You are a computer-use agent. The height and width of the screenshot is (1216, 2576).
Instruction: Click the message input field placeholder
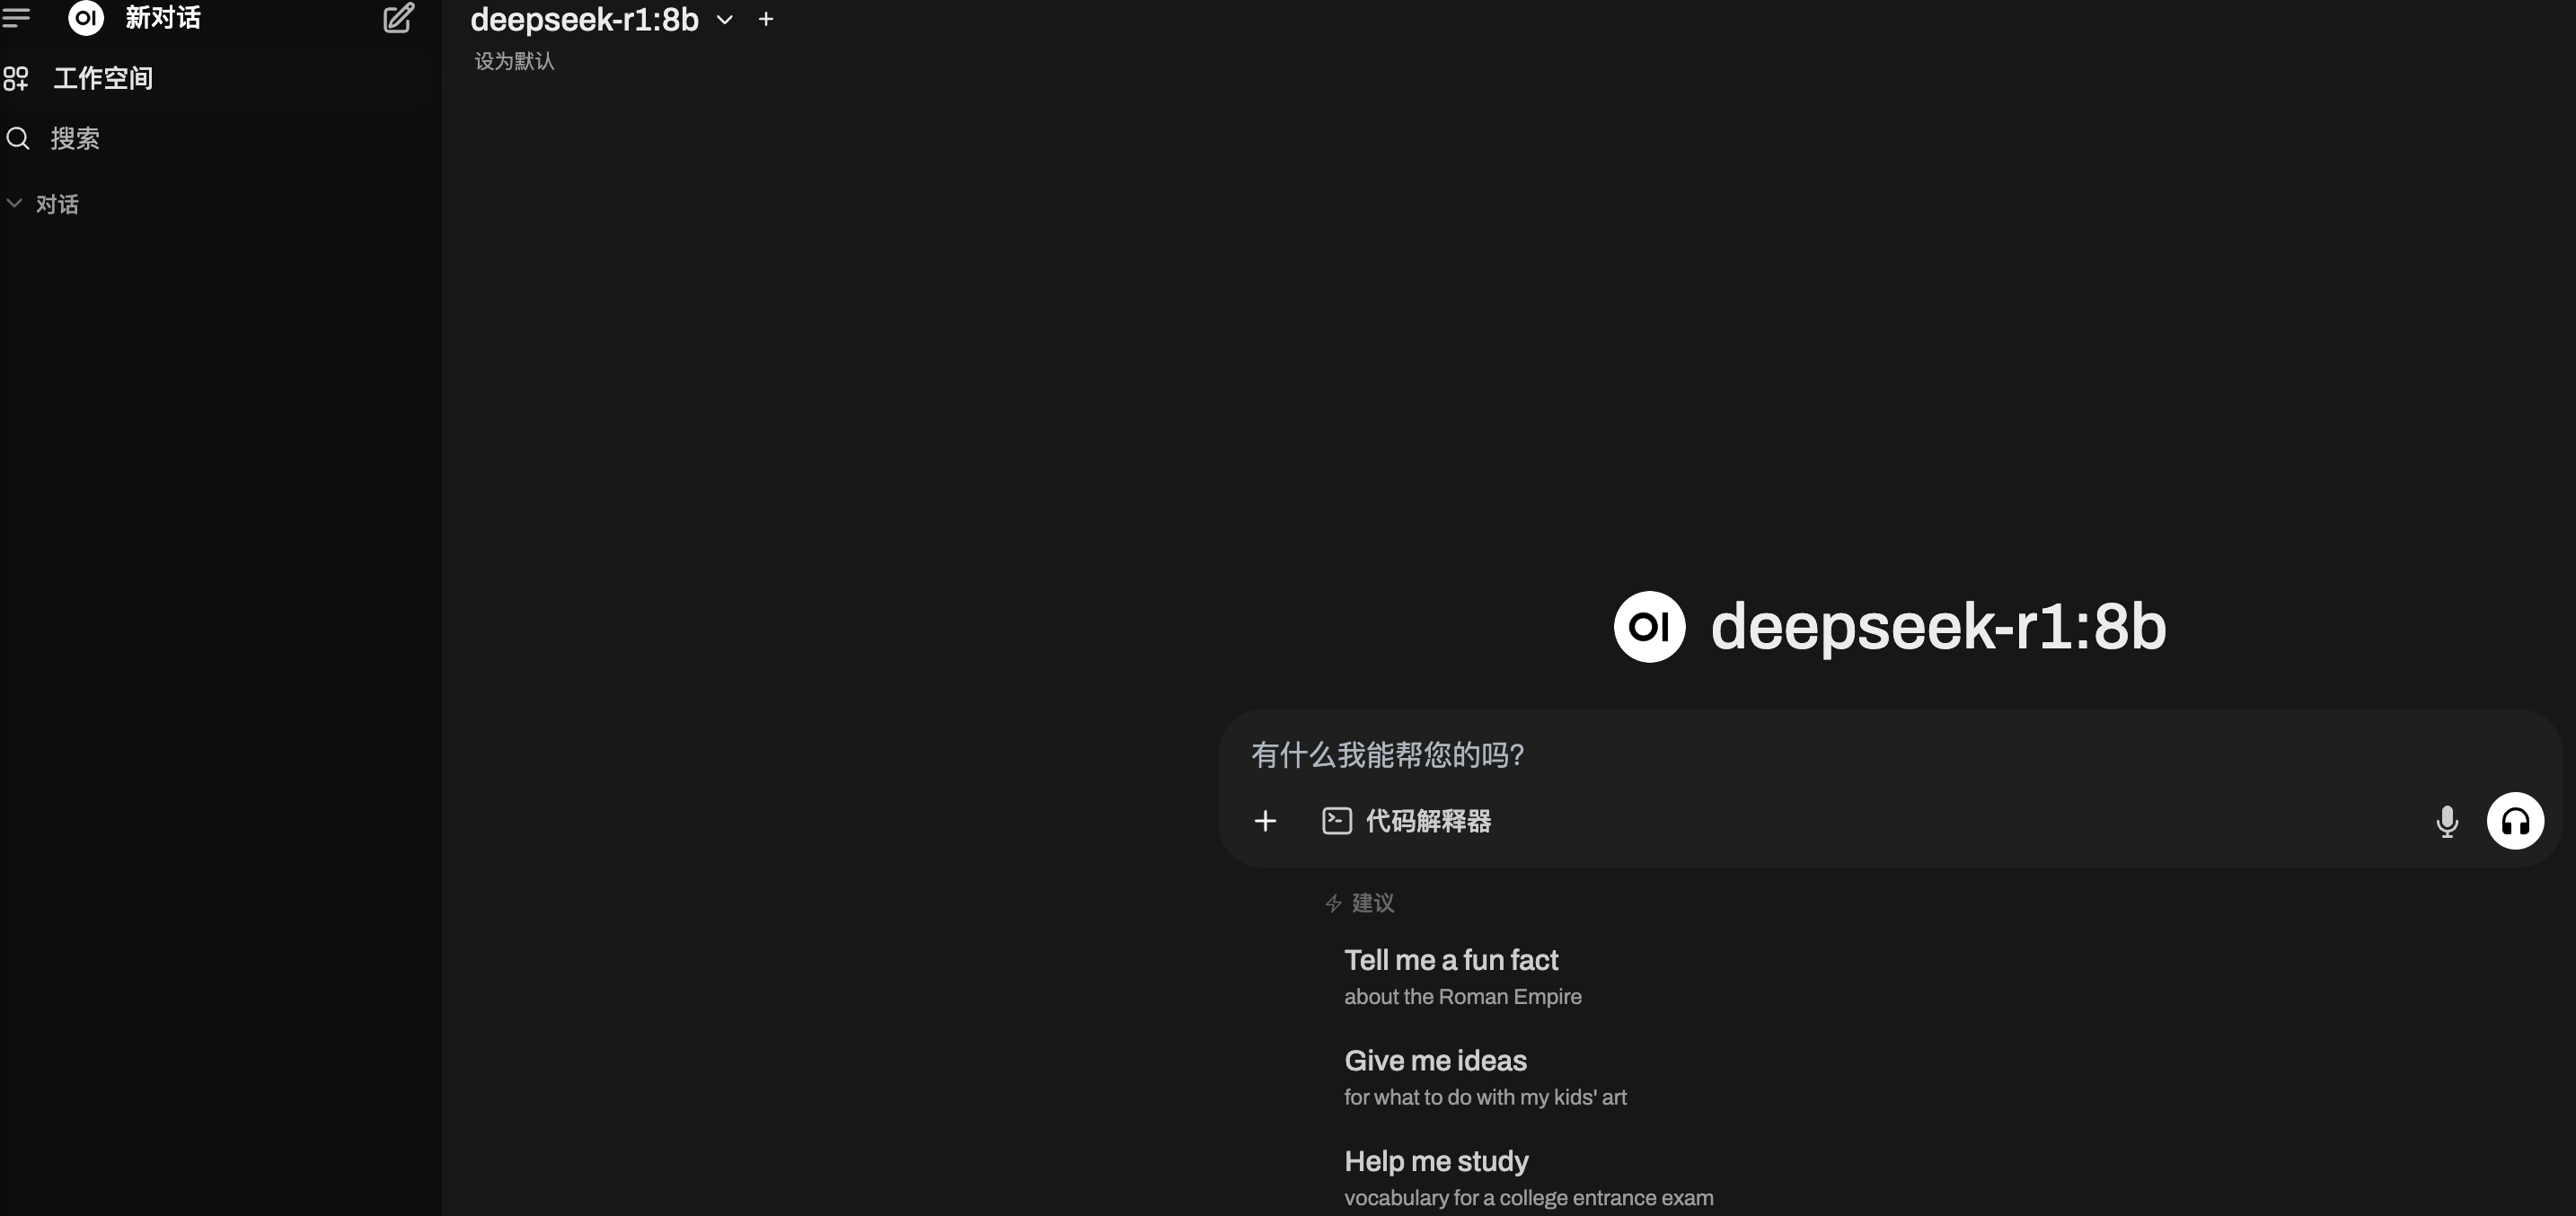click(x=1386, y=755)
